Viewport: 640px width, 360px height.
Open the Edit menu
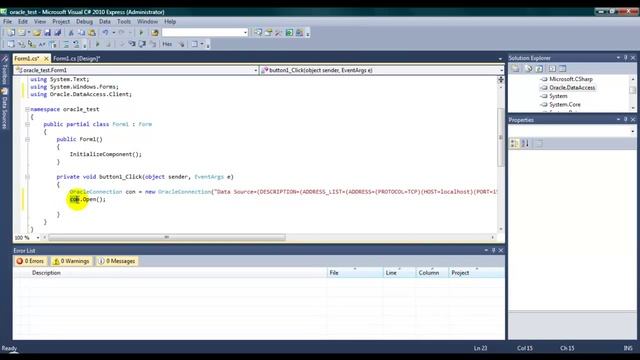[x=23, y=21]
